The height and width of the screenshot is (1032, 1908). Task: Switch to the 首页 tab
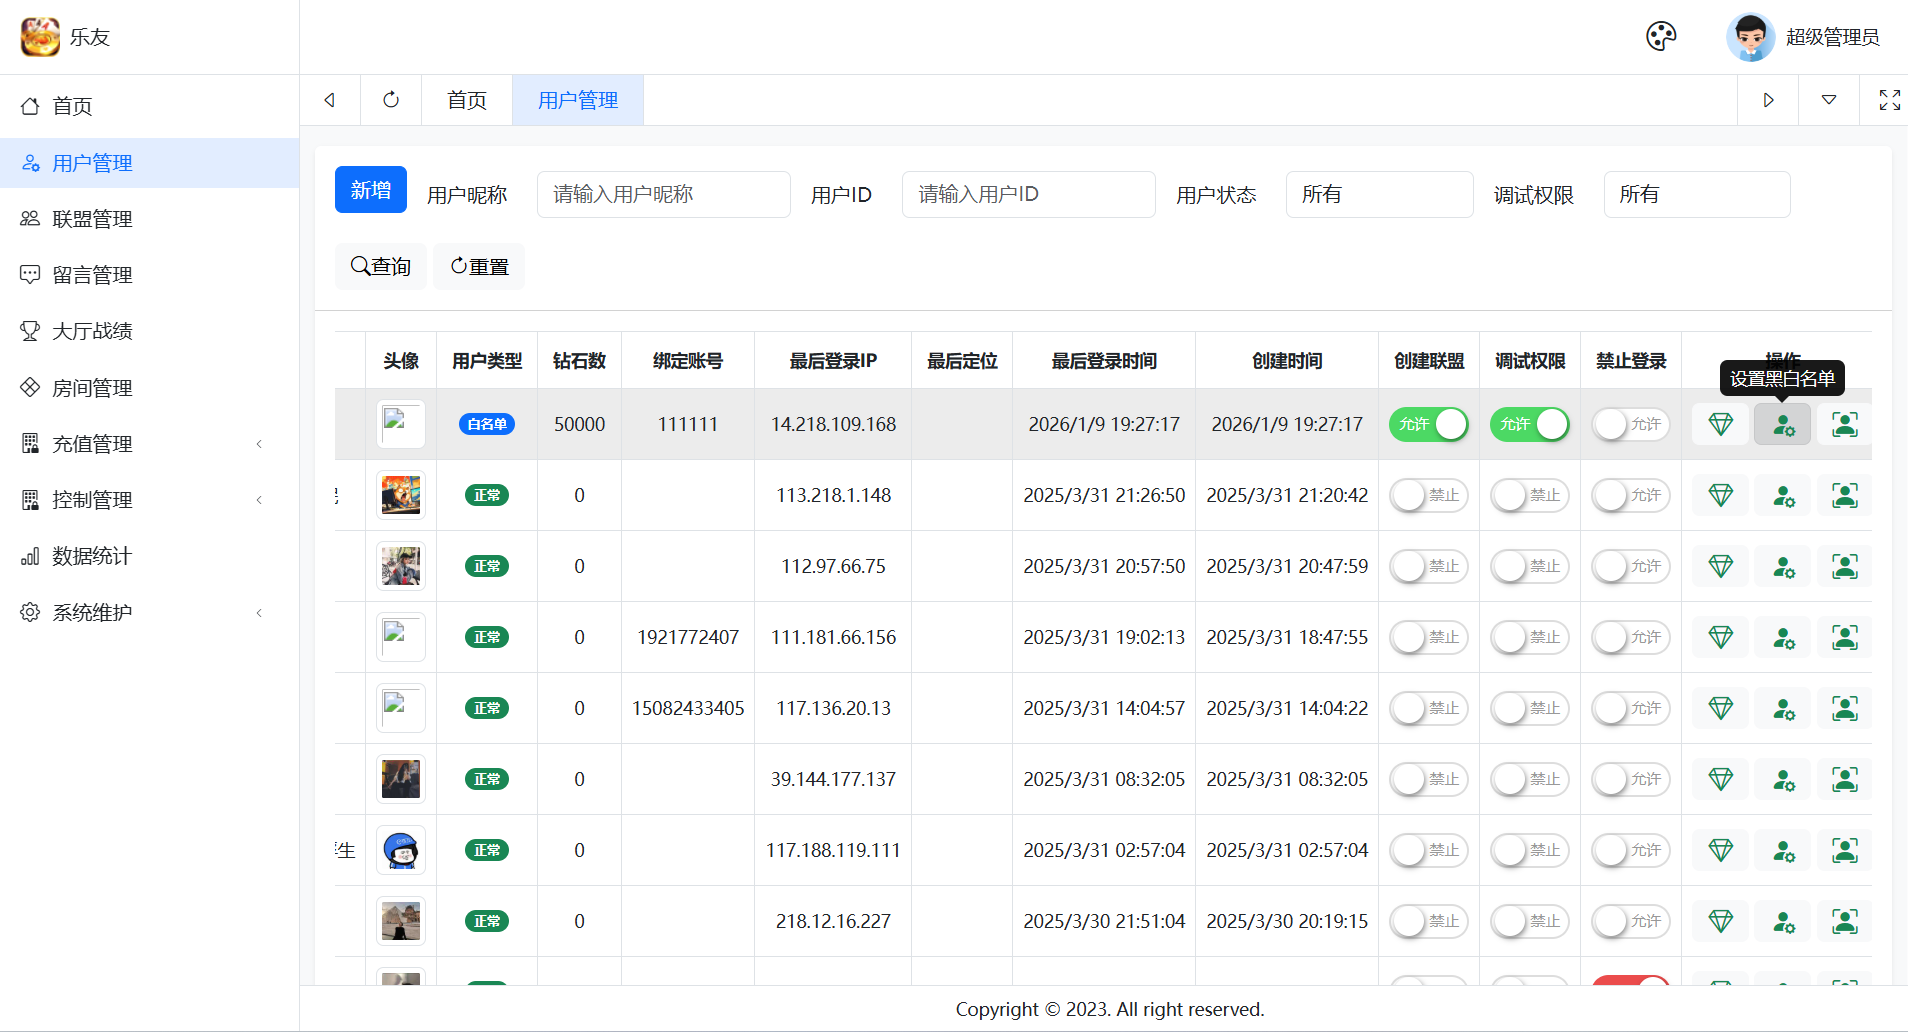467,100
